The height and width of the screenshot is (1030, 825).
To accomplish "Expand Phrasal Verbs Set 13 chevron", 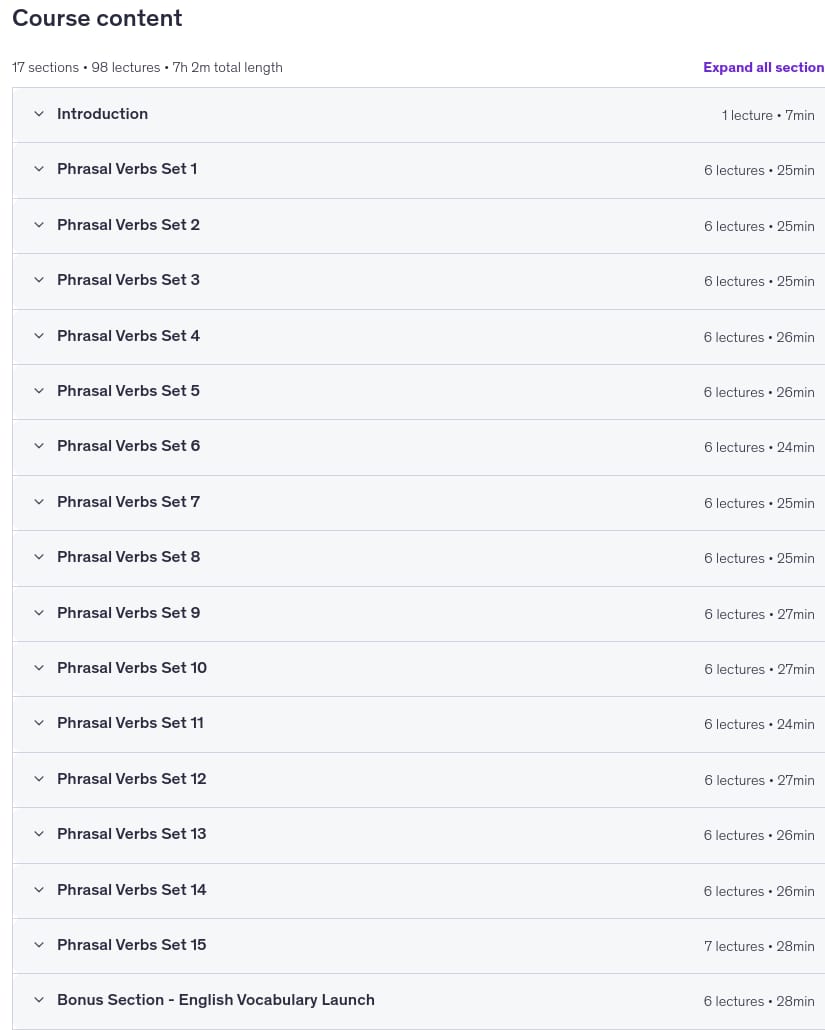I will pyautogui.click(x=39, y=834).
